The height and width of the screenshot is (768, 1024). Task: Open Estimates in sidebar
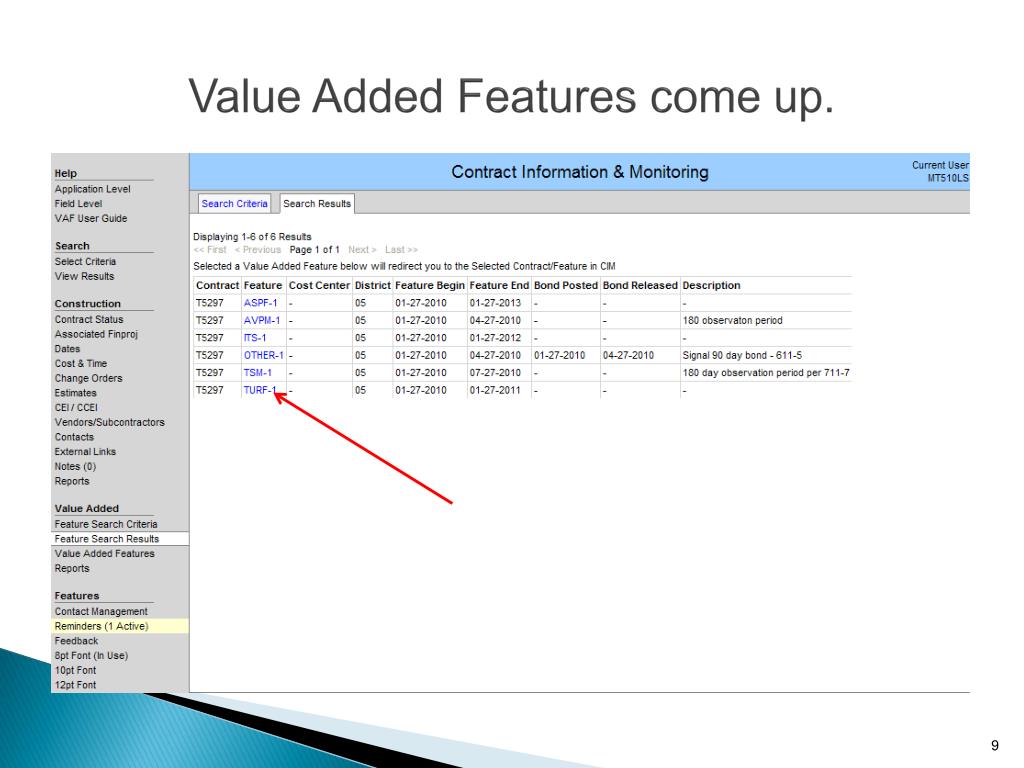click(76, 393)
